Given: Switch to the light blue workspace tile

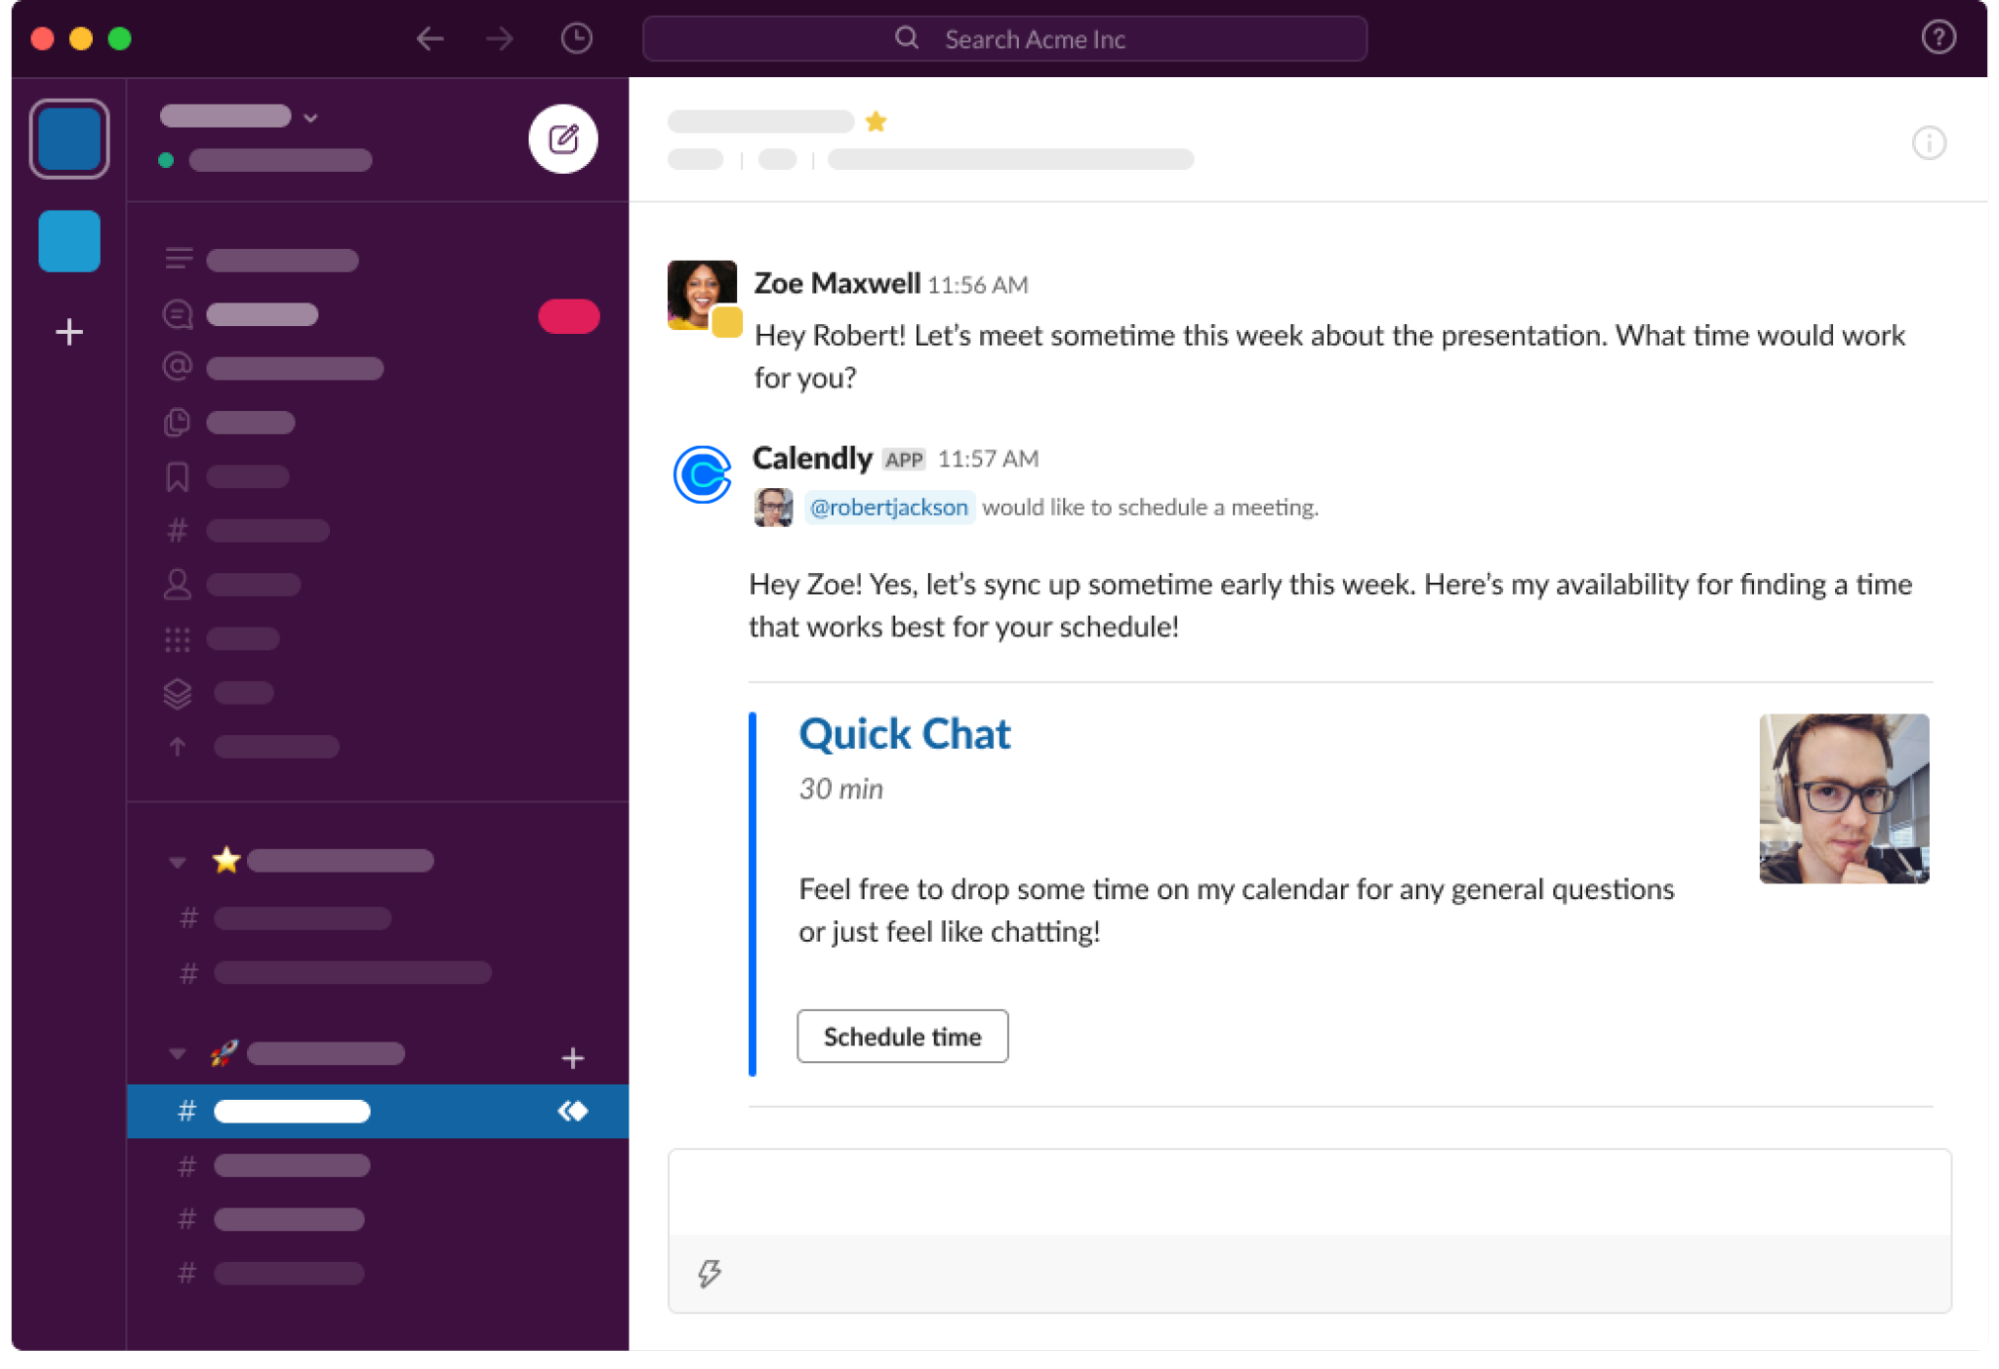Looking at the screenshot, I should coord(69,241).
